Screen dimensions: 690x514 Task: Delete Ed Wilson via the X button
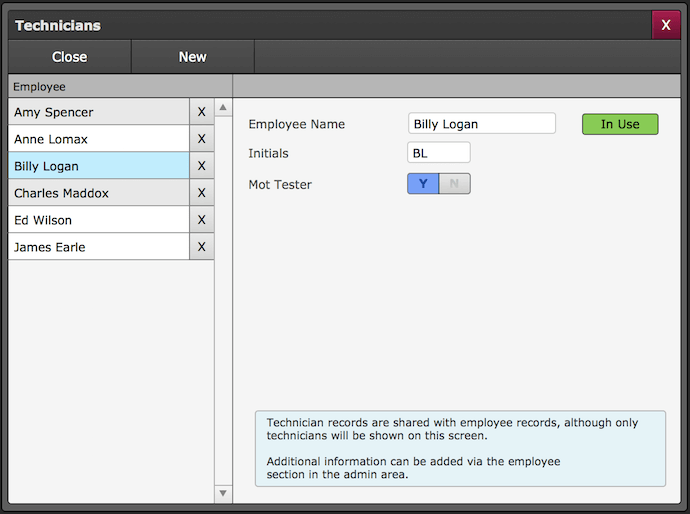coord(201,220)
